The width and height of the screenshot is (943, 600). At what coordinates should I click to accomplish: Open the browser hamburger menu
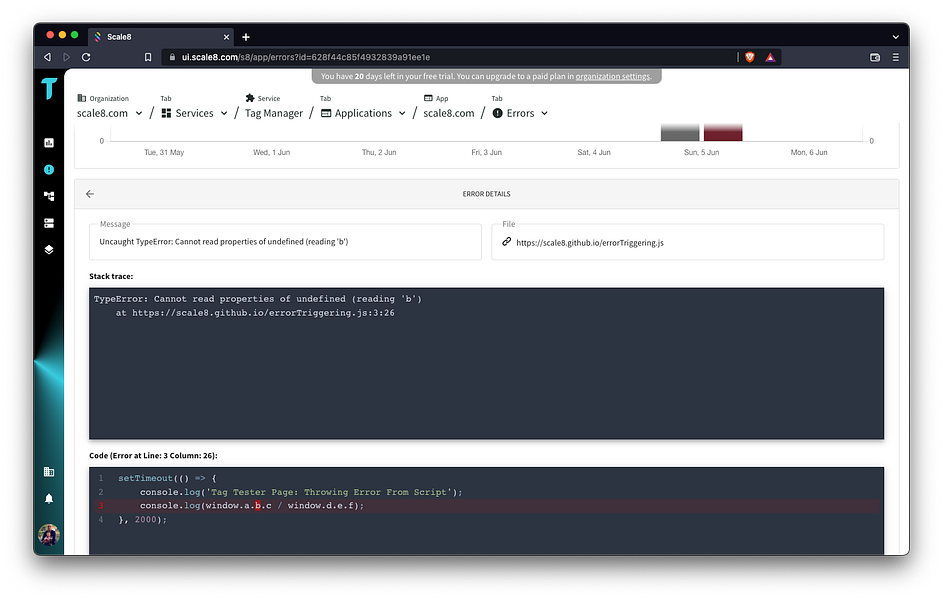(x=895, y=57)
